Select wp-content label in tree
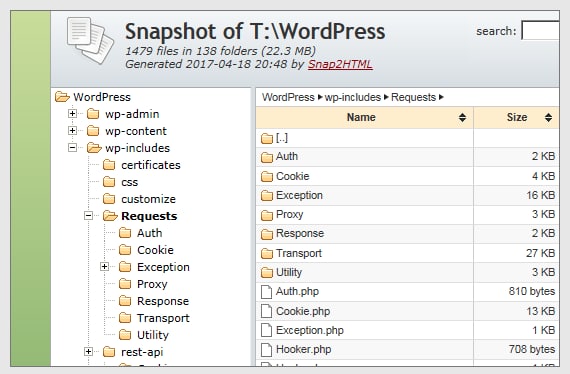The image size is (570, 374). coord(136,131)
